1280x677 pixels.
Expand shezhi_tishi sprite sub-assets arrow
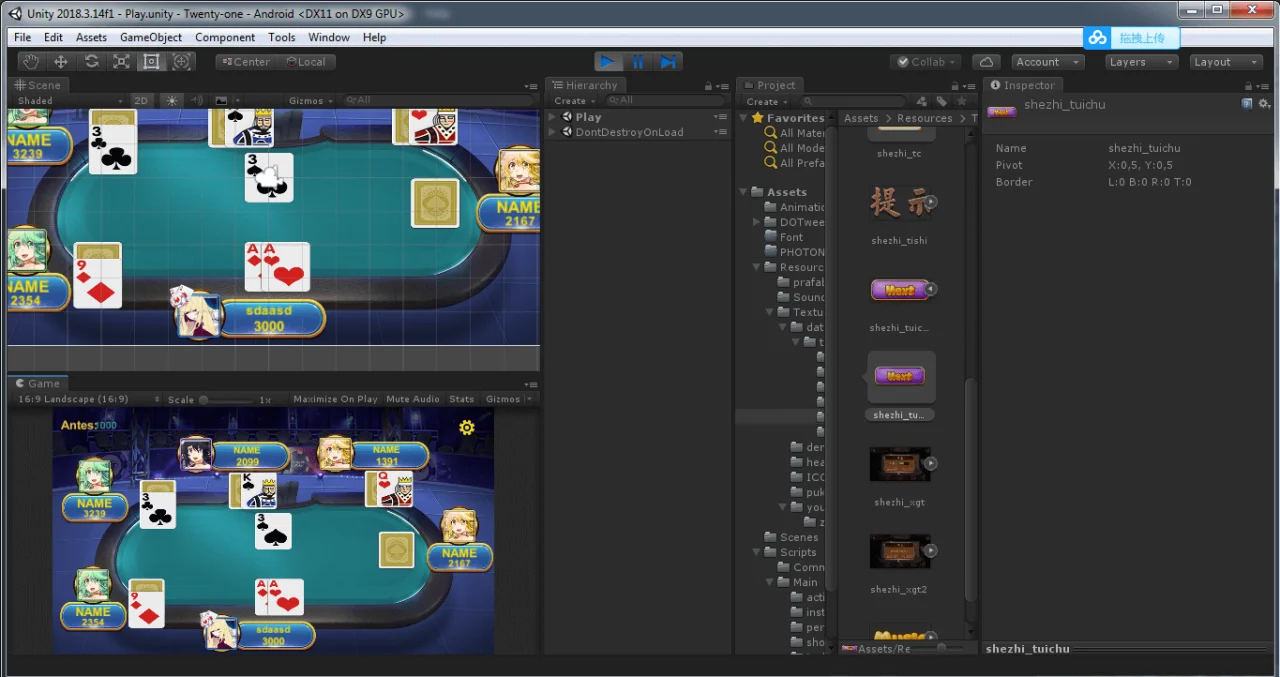pyautogui.click(x=931, y=202)
